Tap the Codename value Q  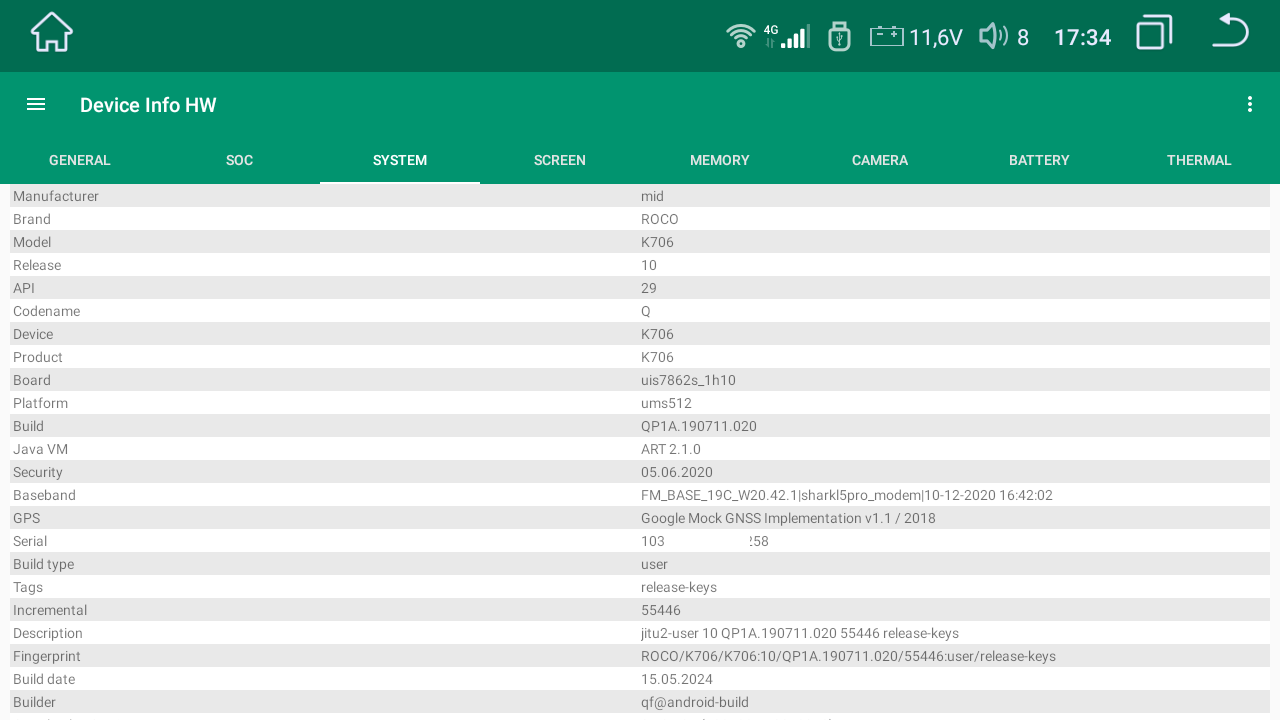click(646, 311)
